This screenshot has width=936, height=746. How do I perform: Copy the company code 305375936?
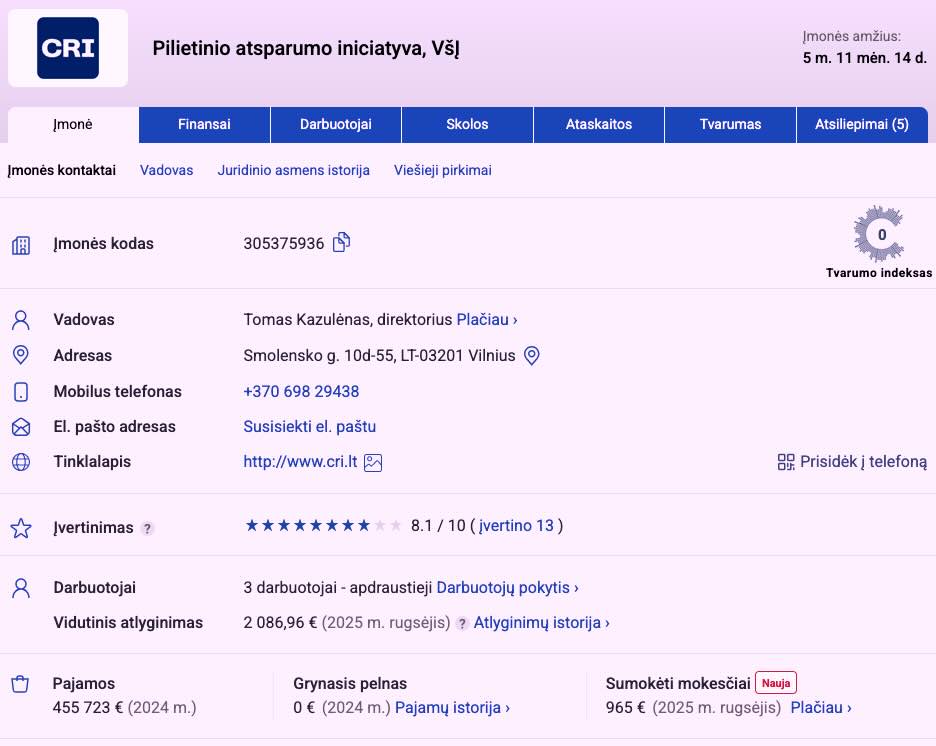tap(341, 243)
